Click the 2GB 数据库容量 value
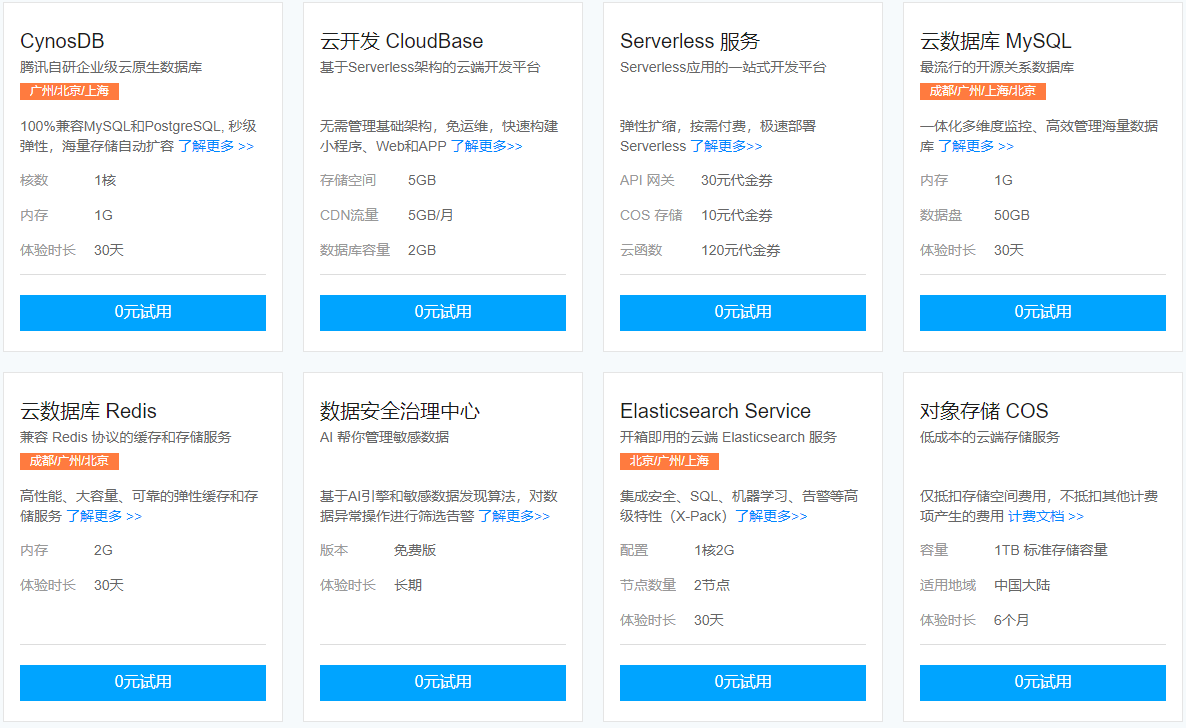1186x728 pixels. [422, 250]
